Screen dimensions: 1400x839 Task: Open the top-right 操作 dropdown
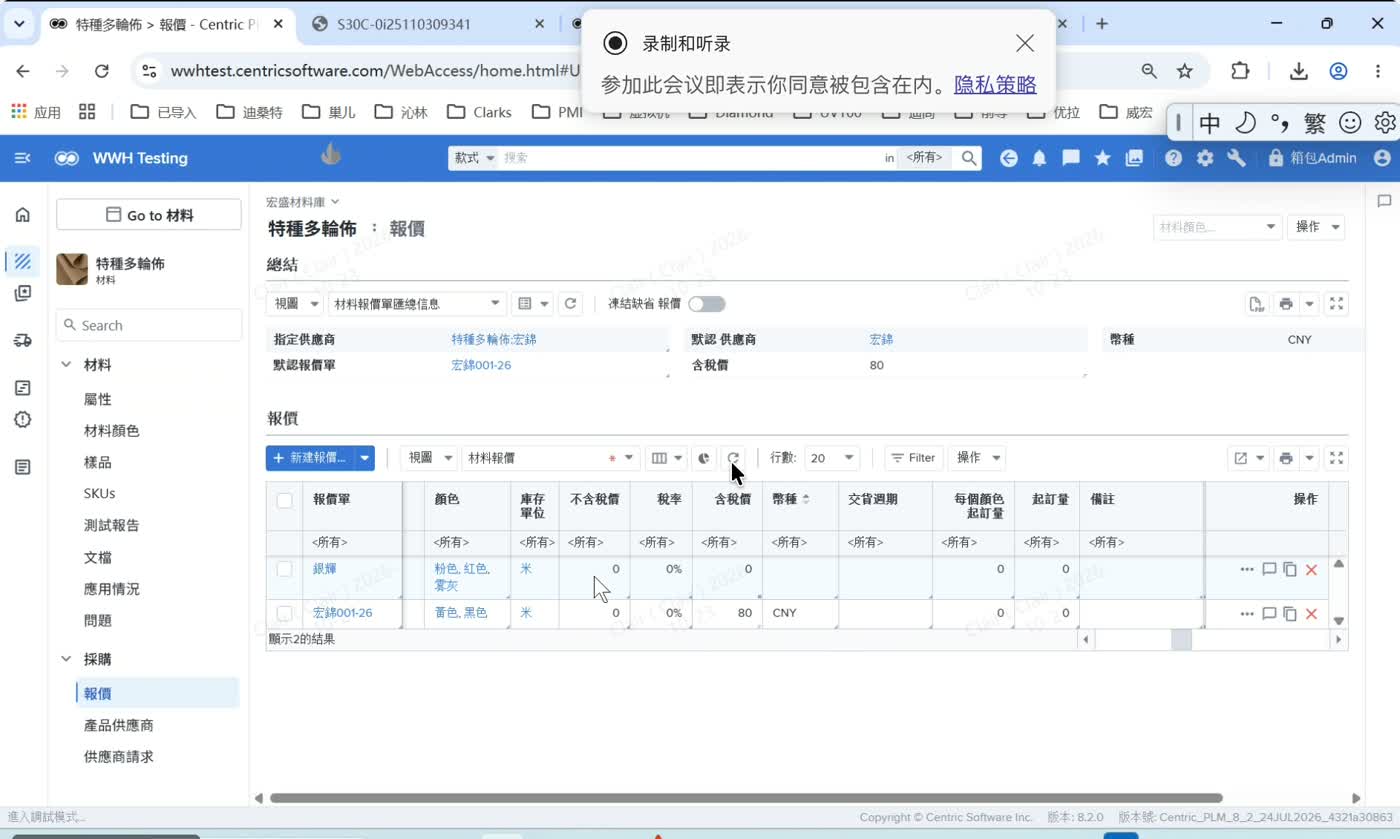point(1316,227)
